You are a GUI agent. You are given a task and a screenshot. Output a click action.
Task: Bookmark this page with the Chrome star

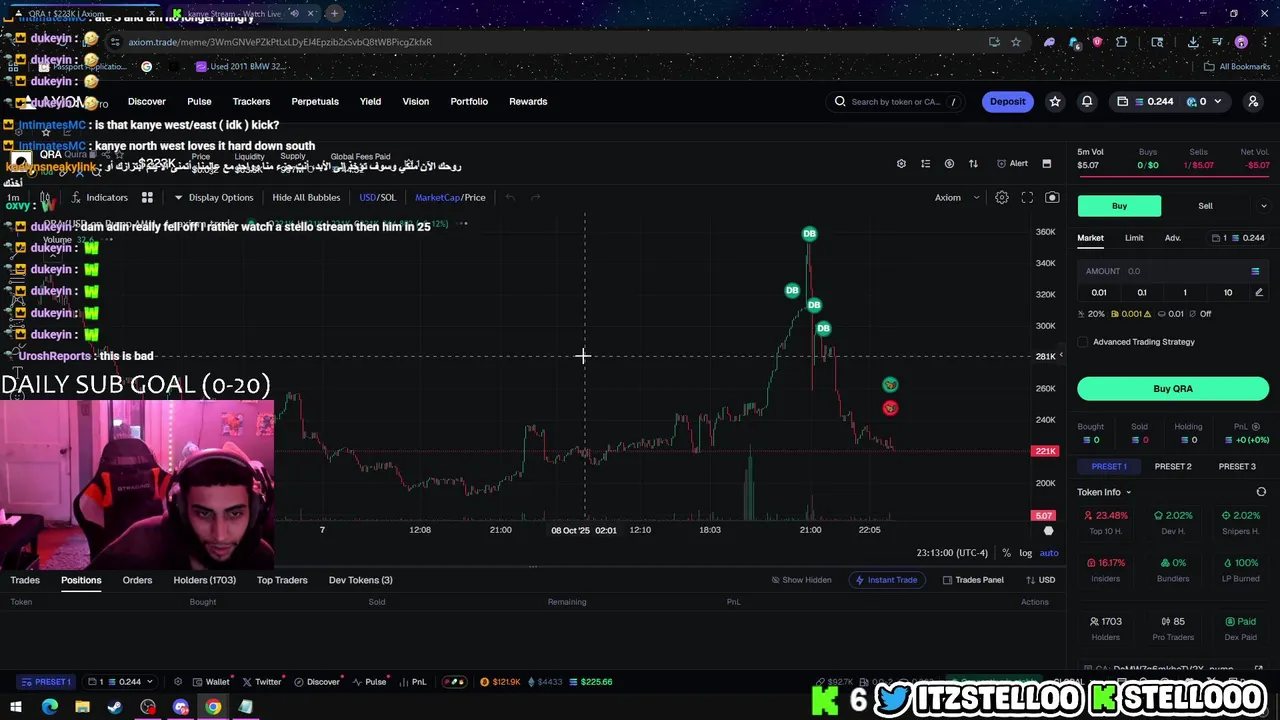point(1016,42)
